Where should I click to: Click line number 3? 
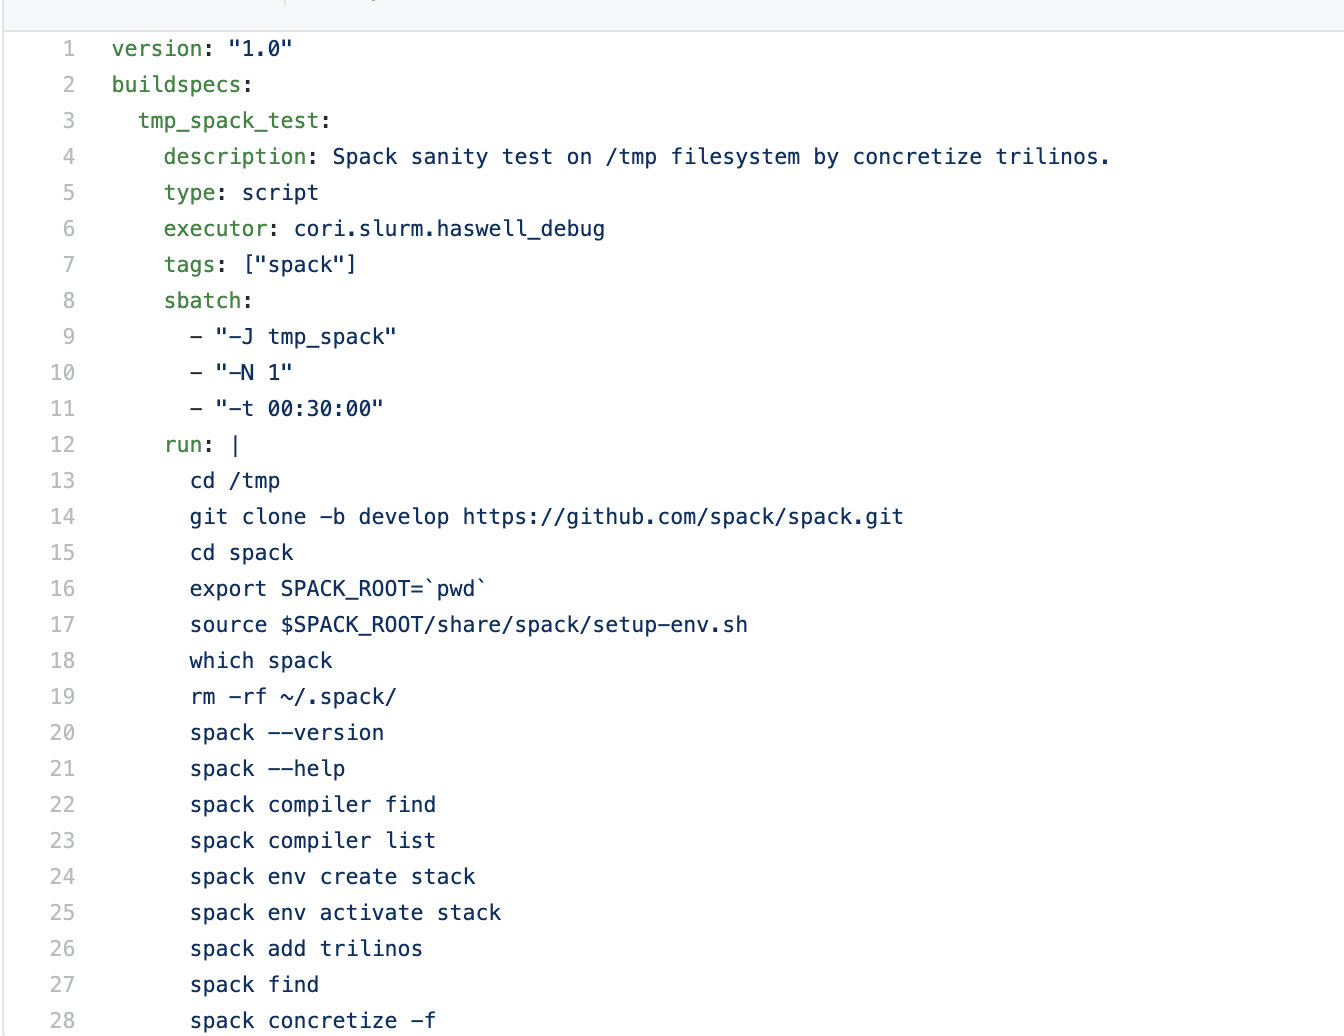point(69,120)
